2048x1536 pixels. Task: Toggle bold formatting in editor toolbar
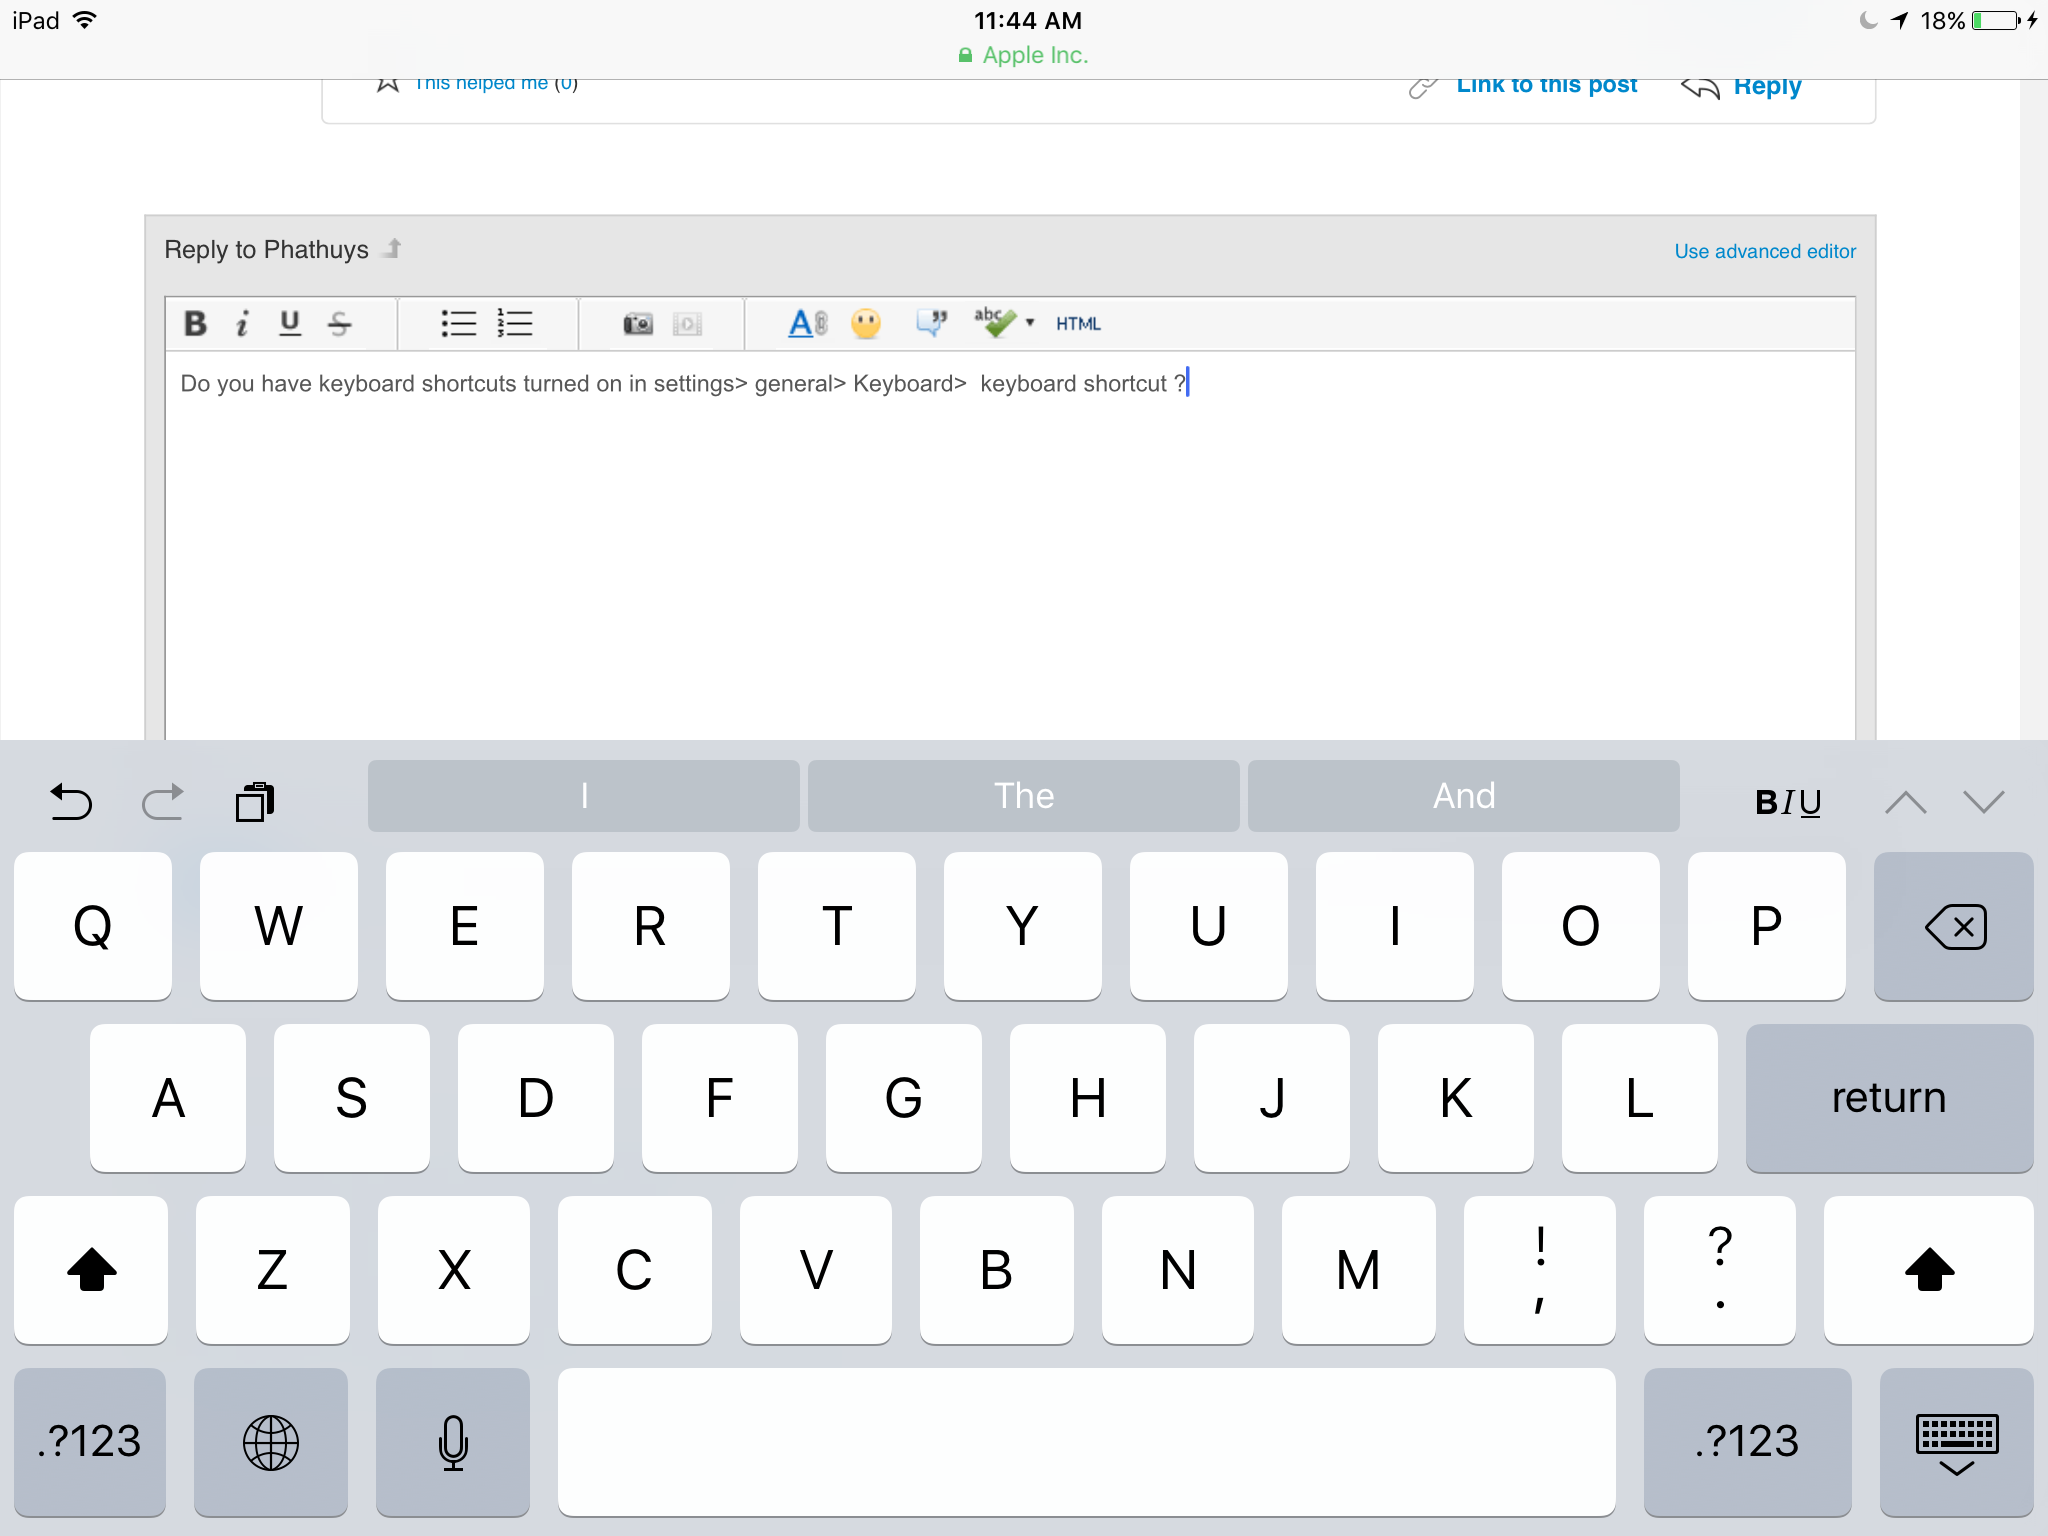(x=196, y=323)
